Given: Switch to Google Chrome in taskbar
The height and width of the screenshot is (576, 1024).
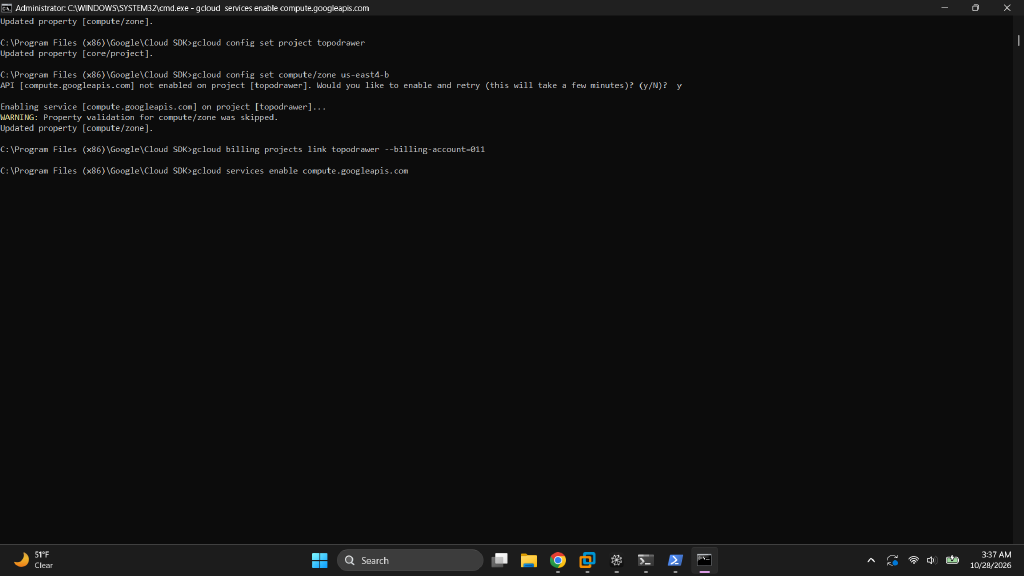Looking at the screenshot, I should (x=558, y=560).
